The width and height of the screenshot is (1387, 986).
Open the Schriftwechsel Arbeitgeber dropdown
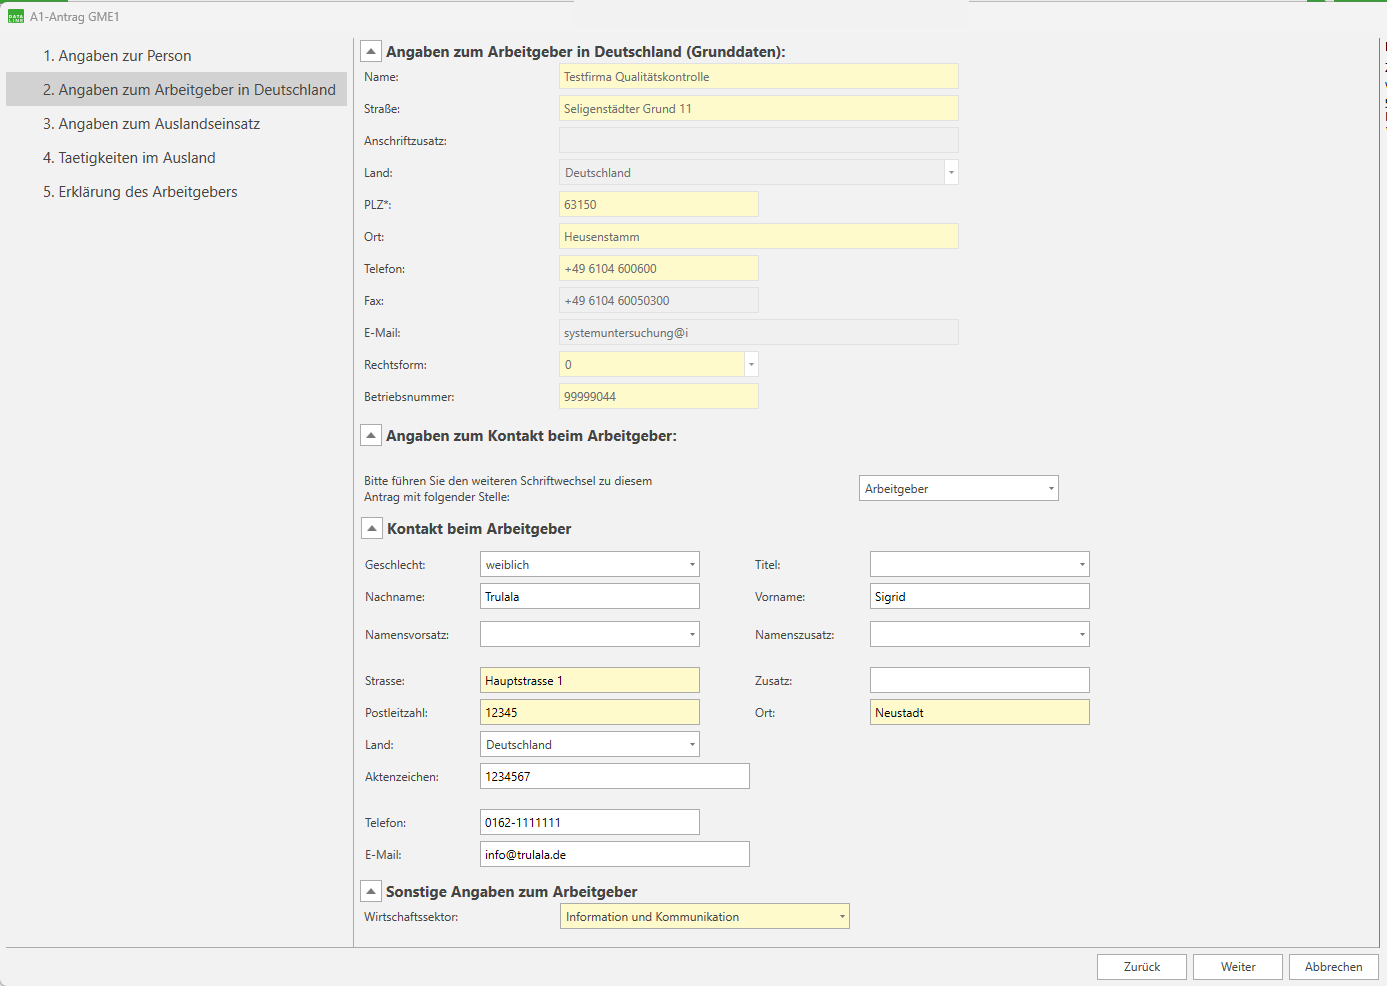(x=1050, y=489)
